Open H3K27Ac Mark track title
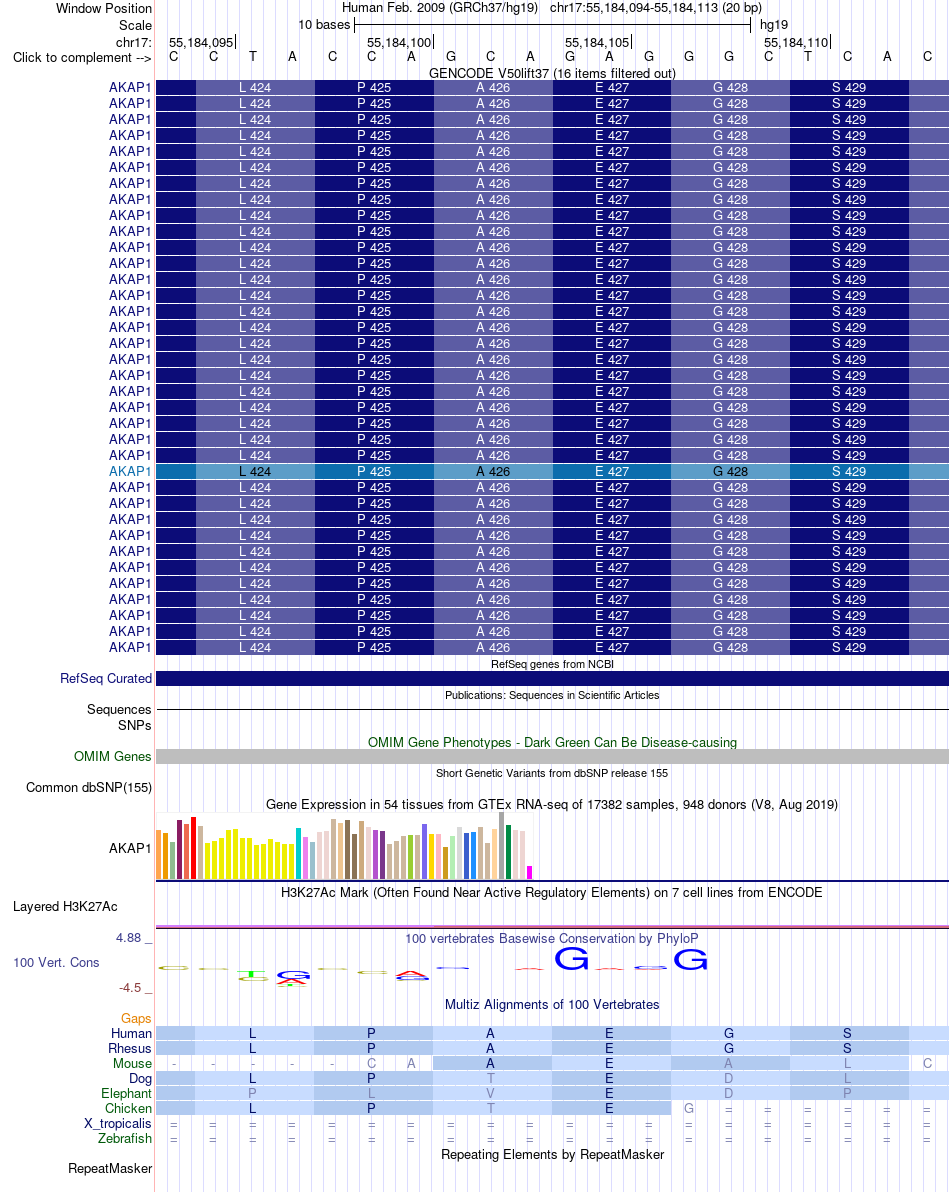This screenshot has height=1192, width=950. (552, 892)
